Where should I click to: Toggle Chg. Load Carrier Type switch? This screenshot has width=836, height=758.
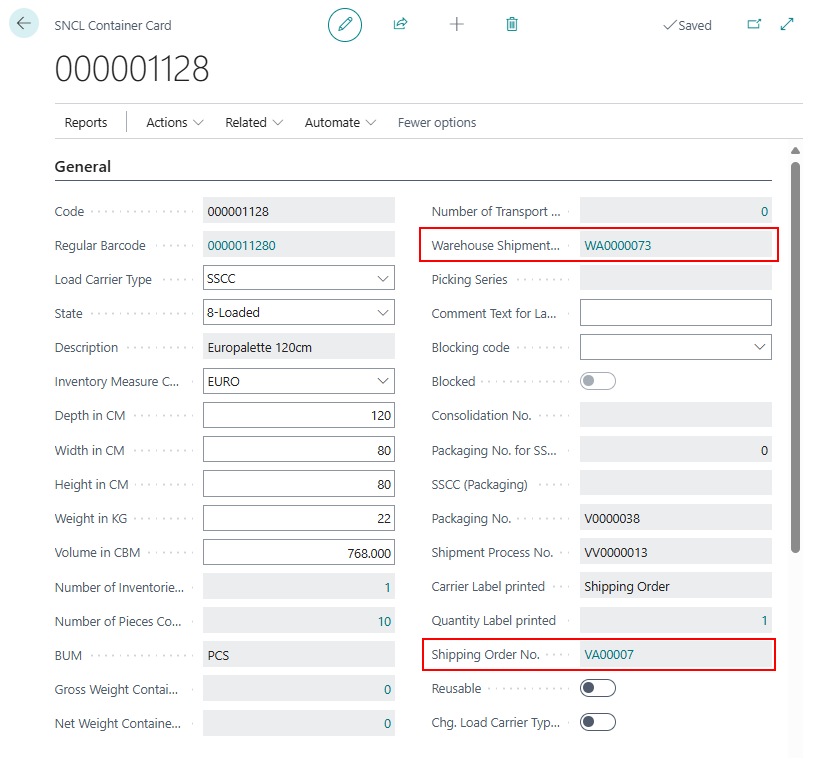pyautogui.click(x=598, y=722)
